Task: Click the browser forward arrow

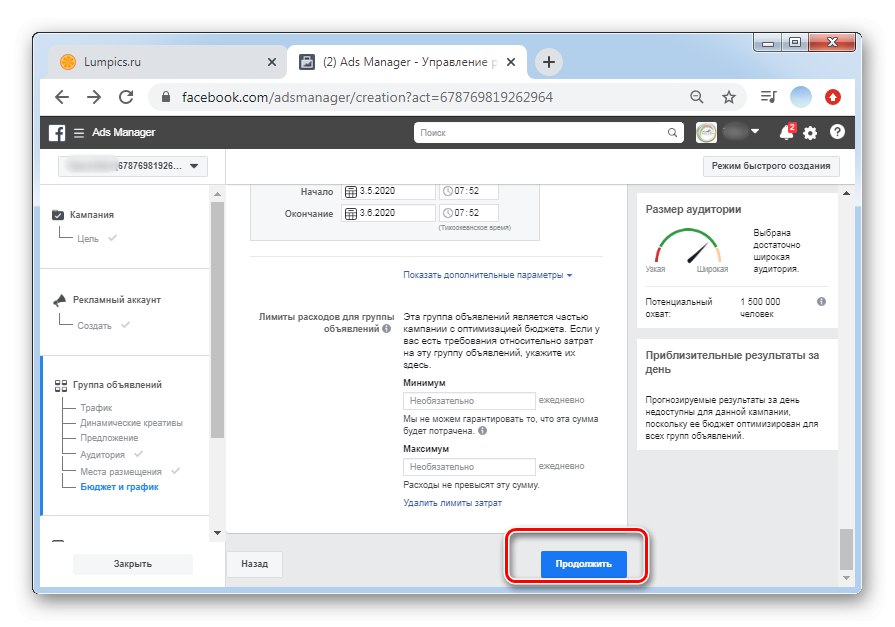Action: (94, 97)
